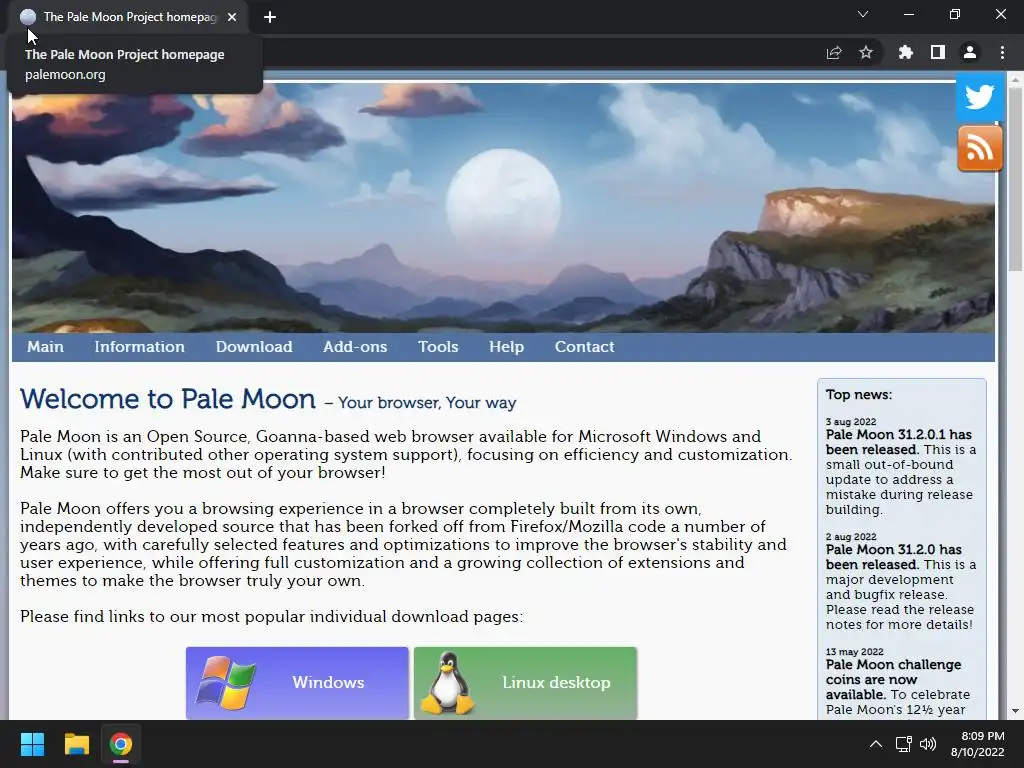Select 'Pale Moon 31.2.0.1 has been released' headline
Image resolution: width=1024 pixels, height=768 pixels.
click(898, 442)
